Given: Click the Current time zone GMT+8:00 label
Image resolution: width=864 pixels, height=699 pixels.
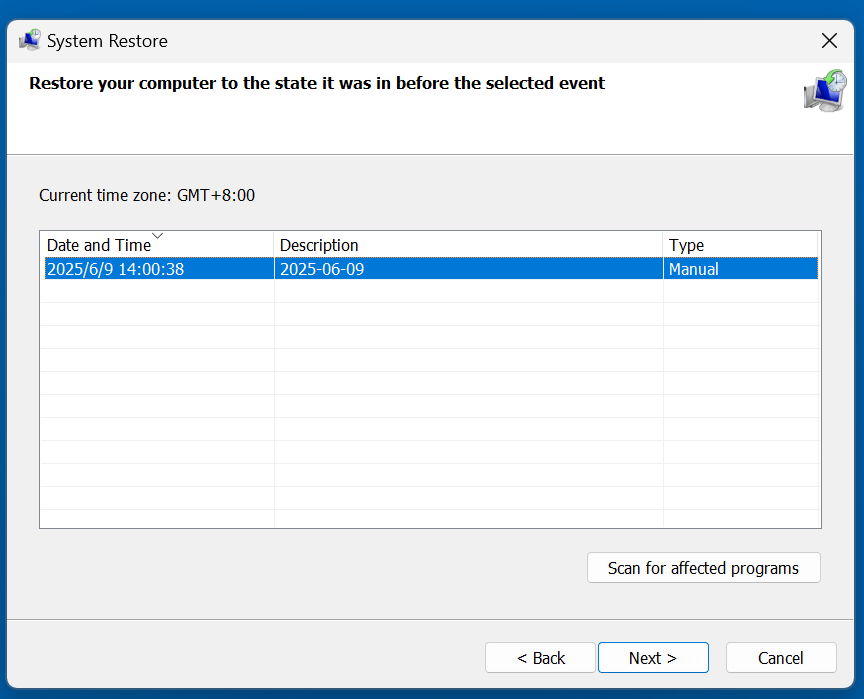Looking at the screenshot, I should pyautogui.click(x=146, y=195).
